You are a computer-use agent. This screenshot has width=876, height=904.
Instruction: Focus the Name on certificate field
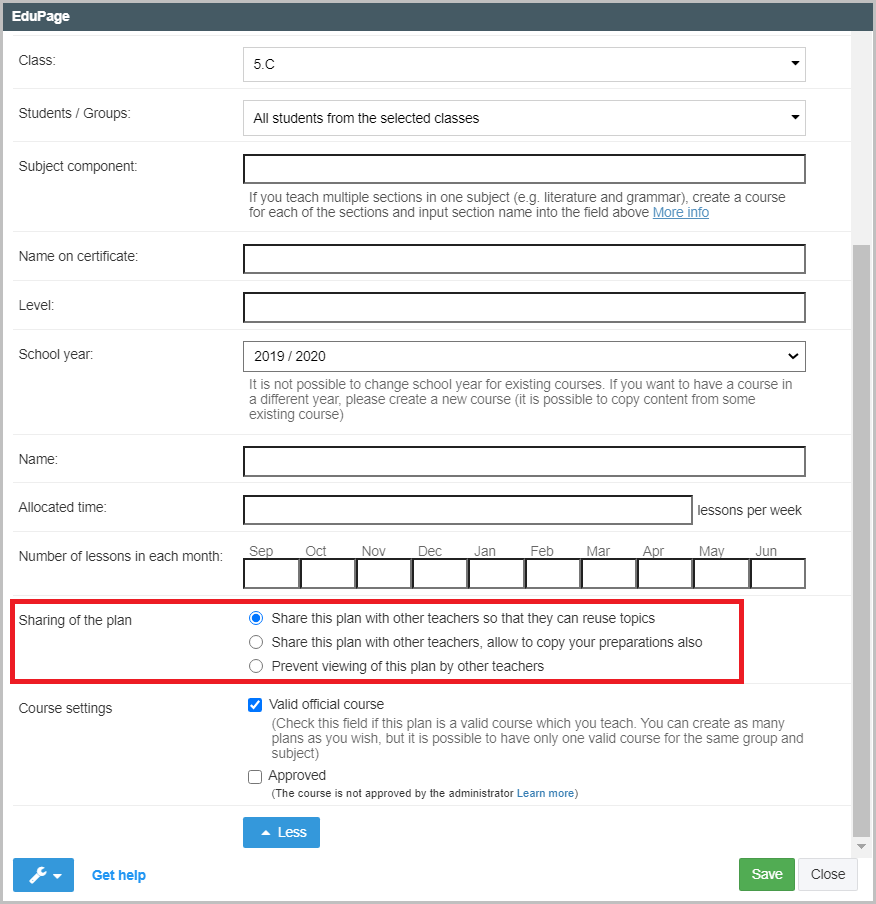point(524,259)
